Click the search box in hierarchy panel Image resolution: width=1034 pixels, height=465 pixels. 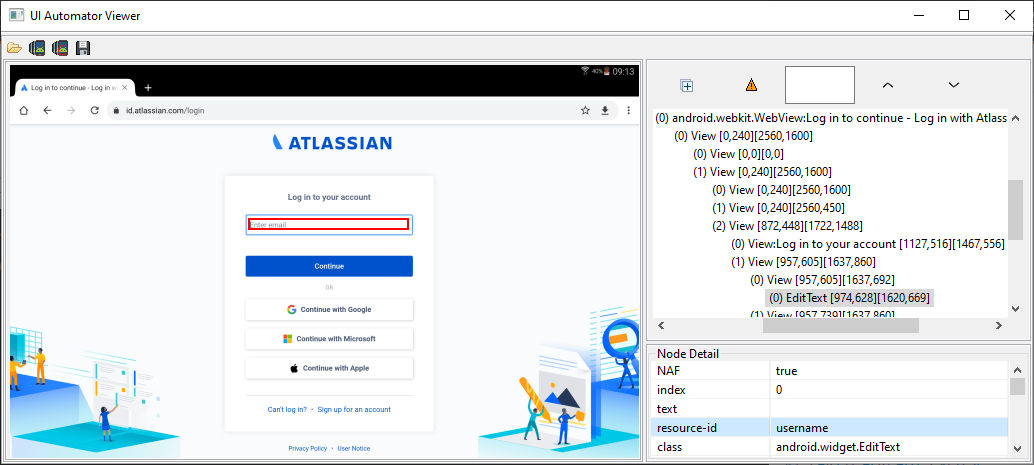point(820,85)
